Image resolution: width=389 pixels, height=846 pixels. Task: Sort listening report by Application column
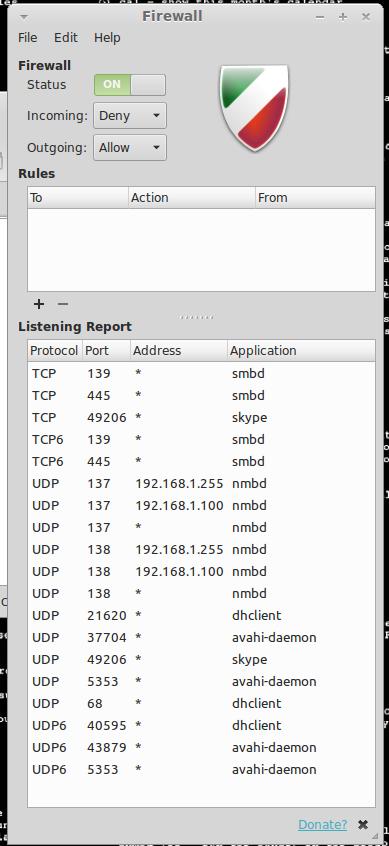301,351
